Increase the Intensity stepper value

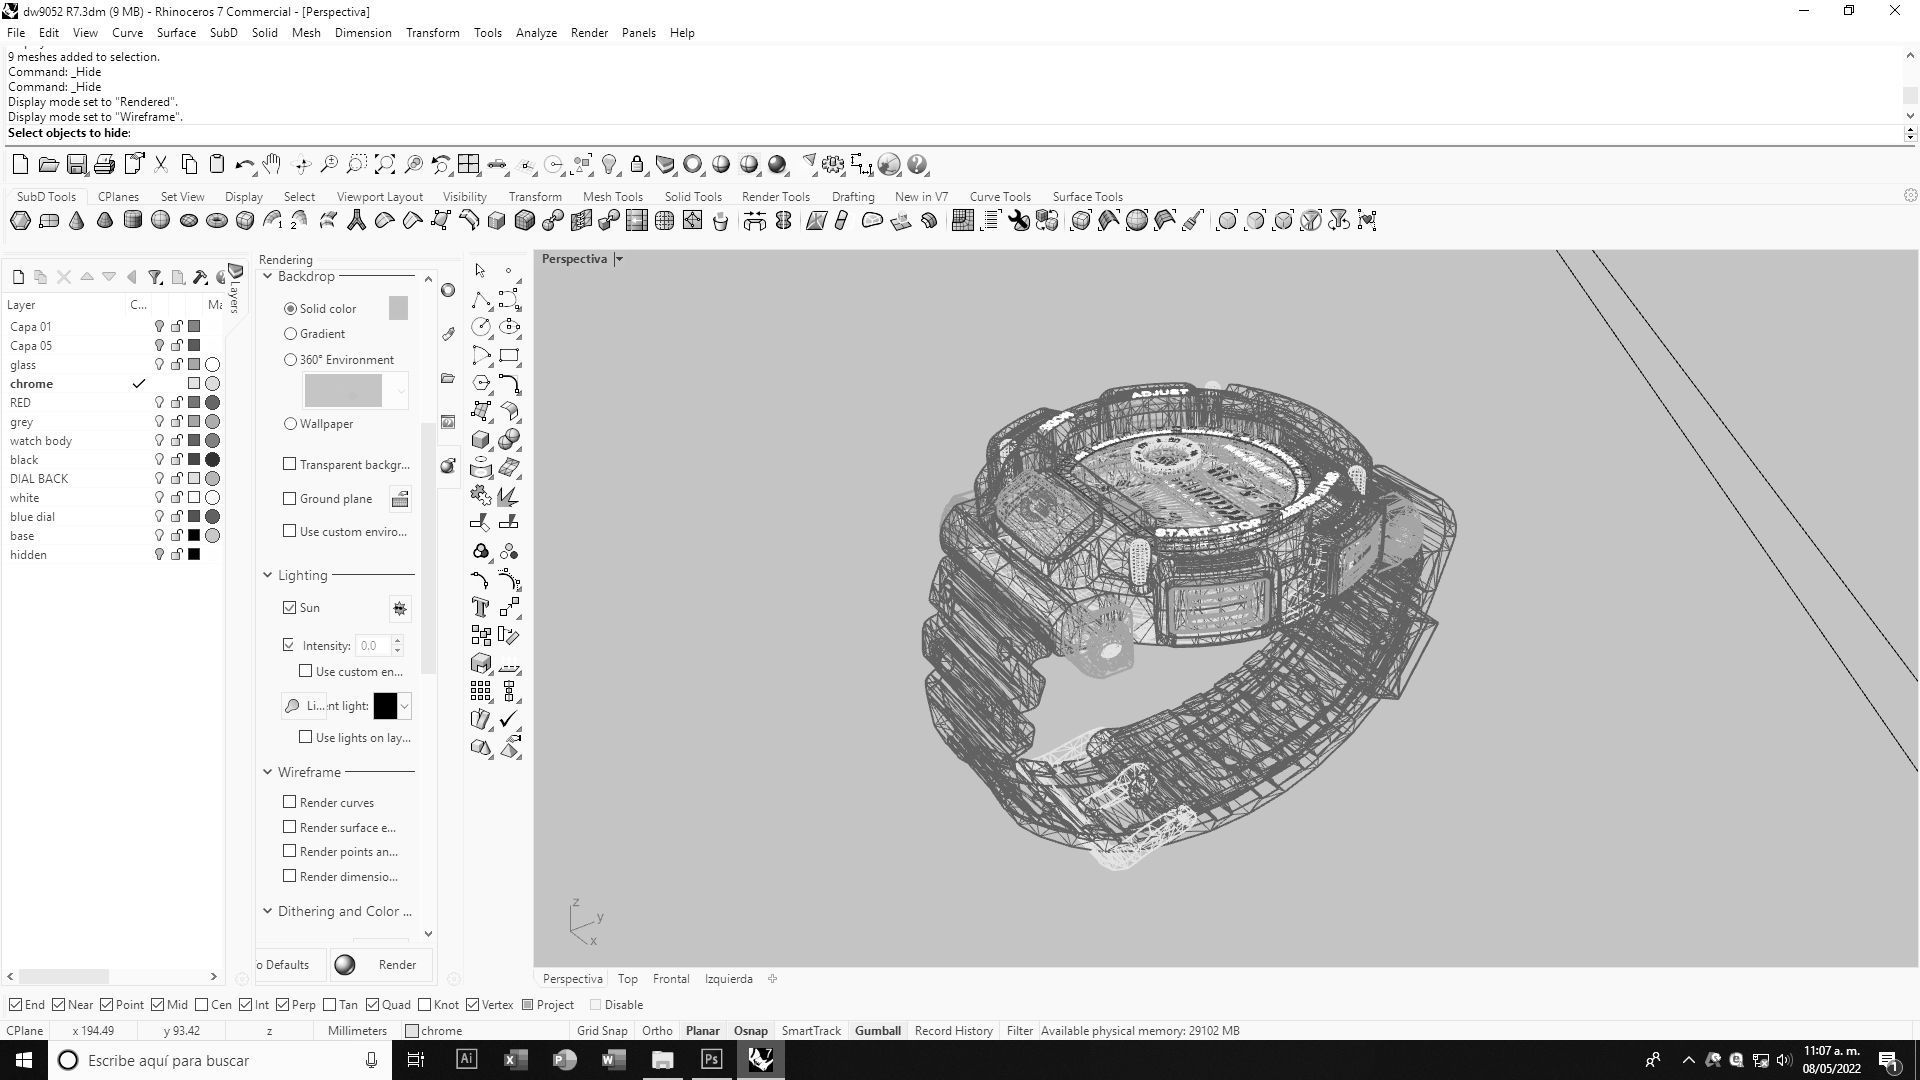click(x=397, y=641)
